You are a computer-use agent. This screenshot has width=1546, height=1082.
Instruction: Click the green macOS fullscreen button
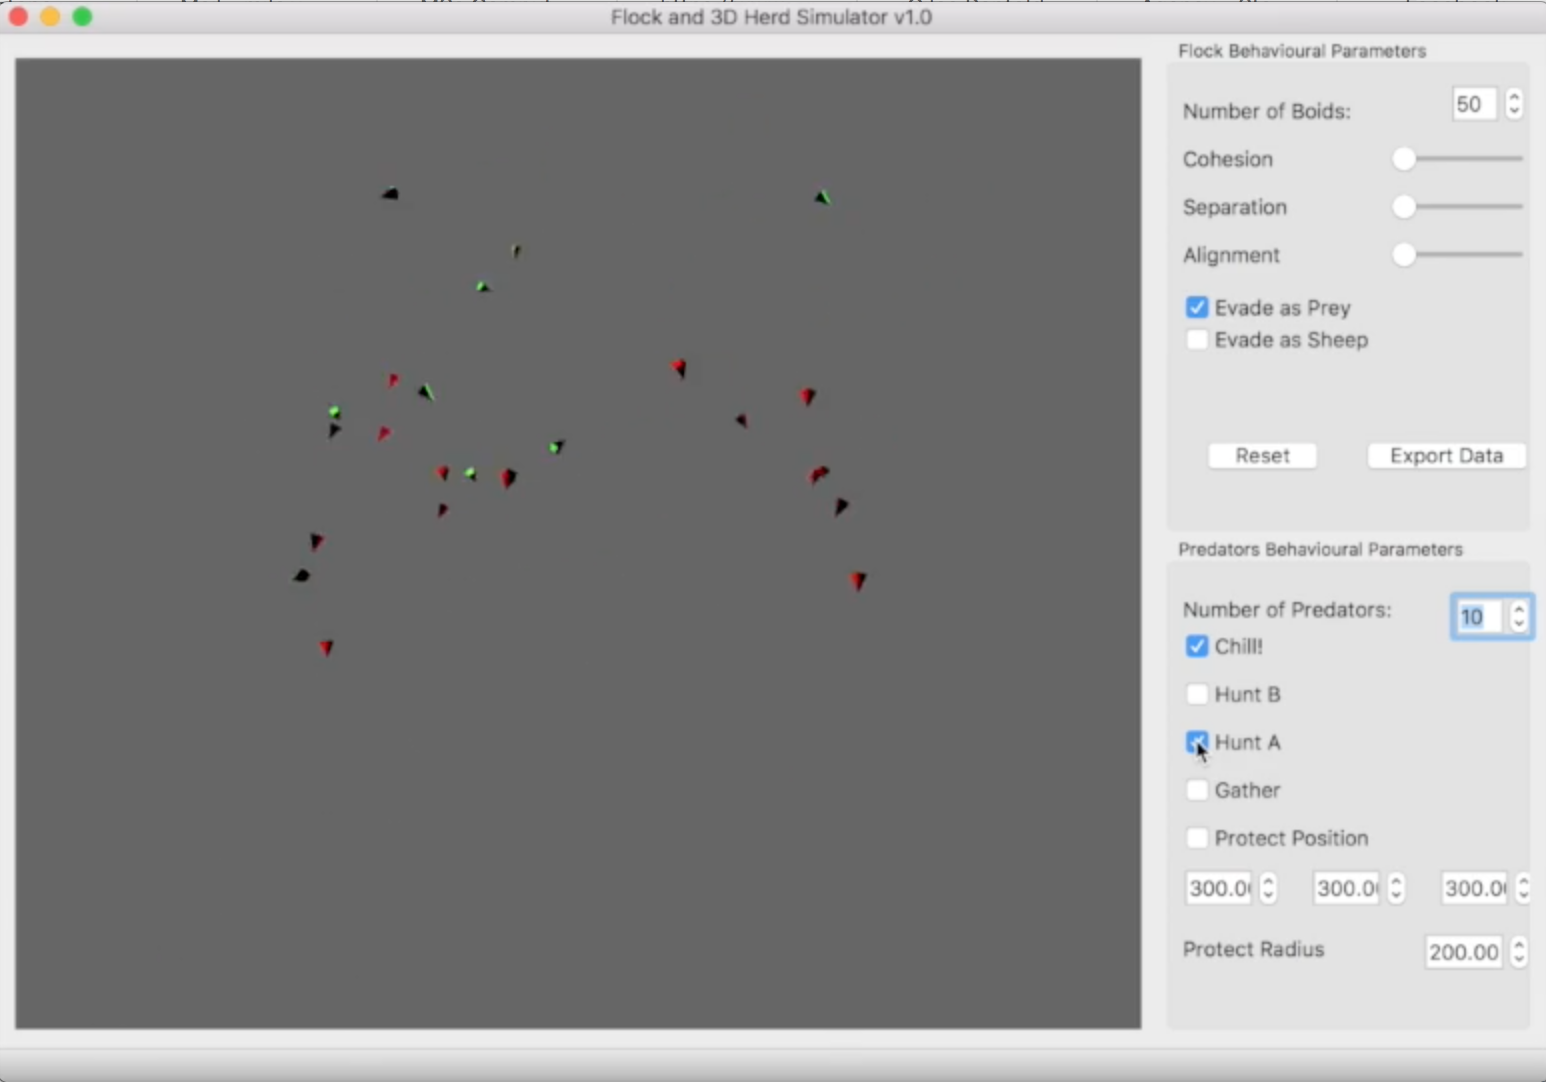[83, 17]
